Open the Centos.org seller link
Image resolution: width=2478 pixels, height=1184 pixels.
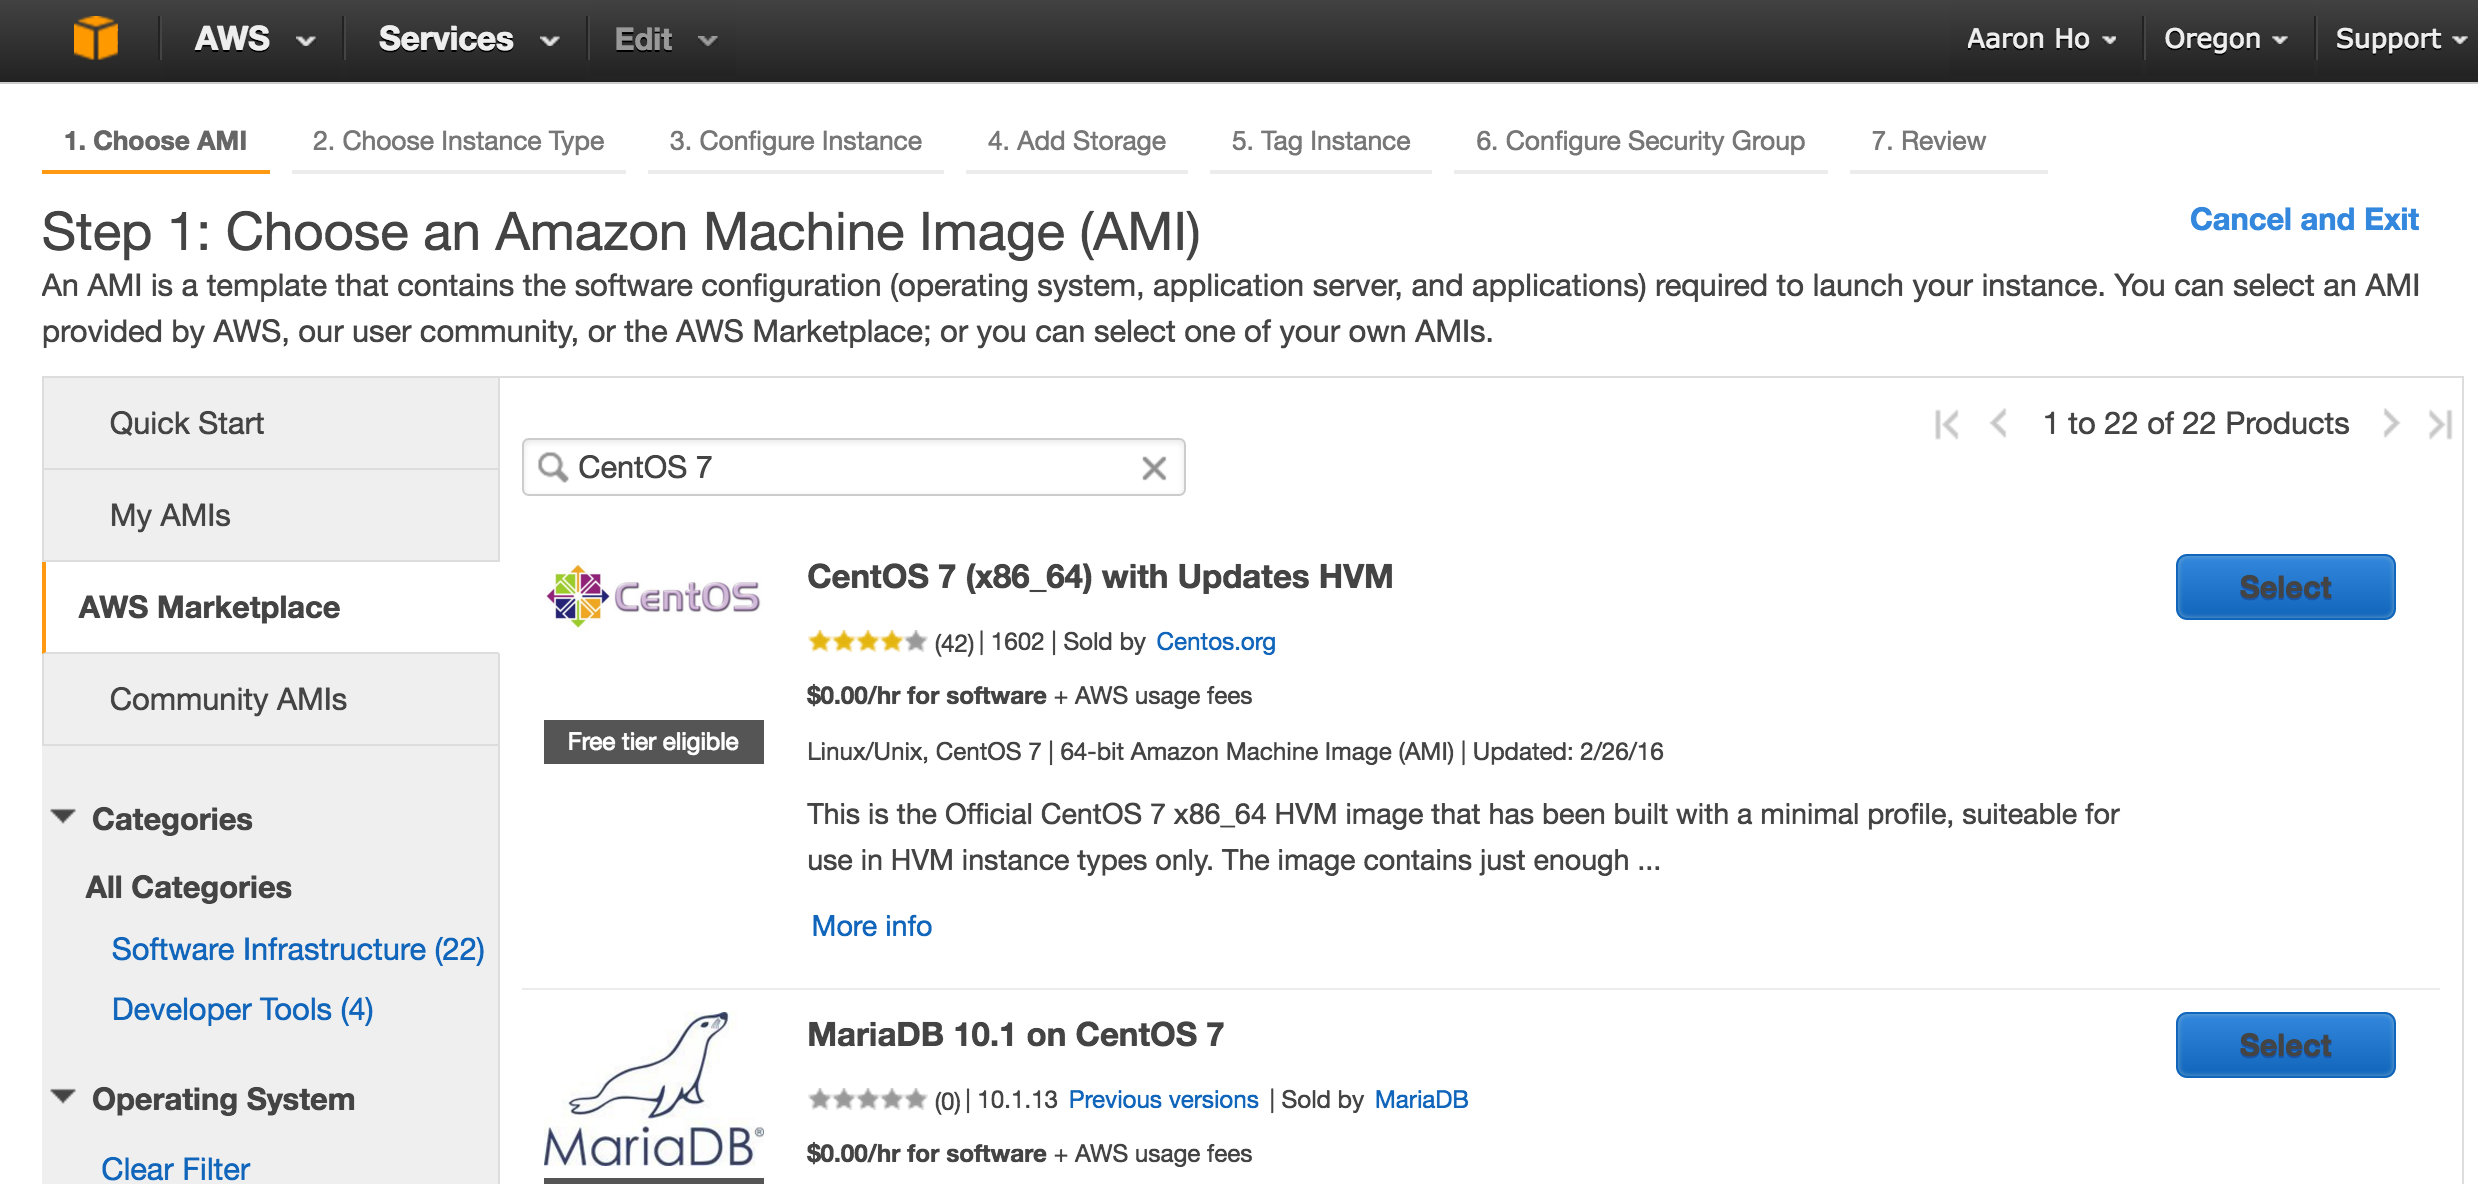pyautogui.click(x=1215, y=641)
